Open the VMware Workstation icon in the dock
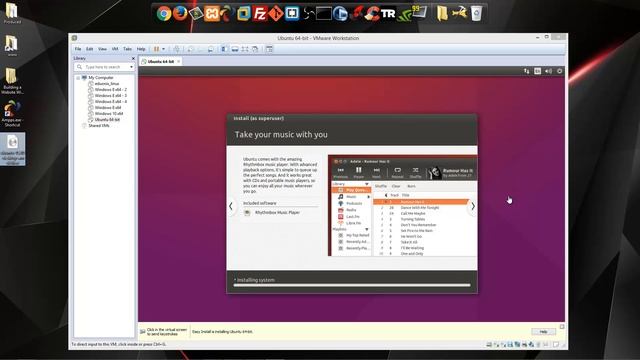The image size is (640, 360). (244, 14)
